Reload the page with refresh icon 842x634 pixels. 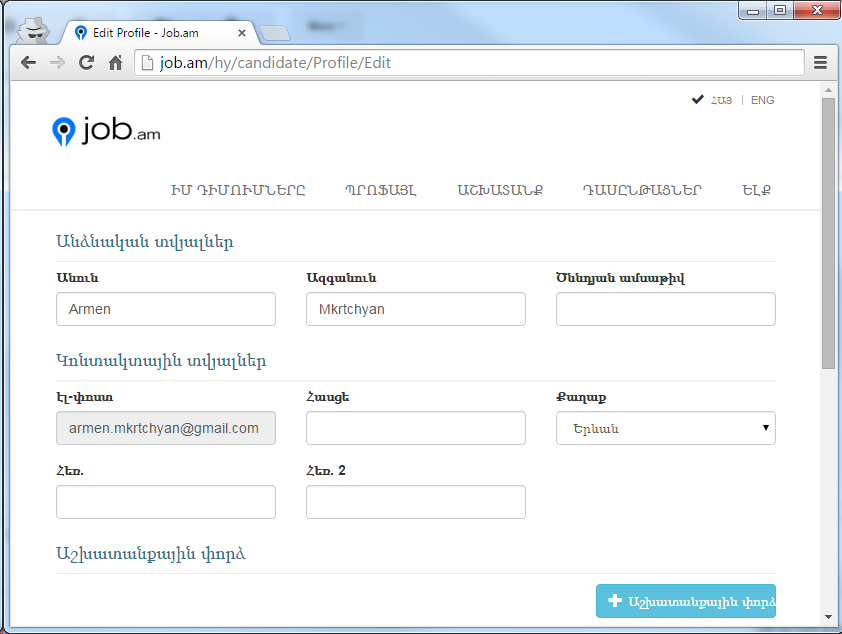pos(86,63)
